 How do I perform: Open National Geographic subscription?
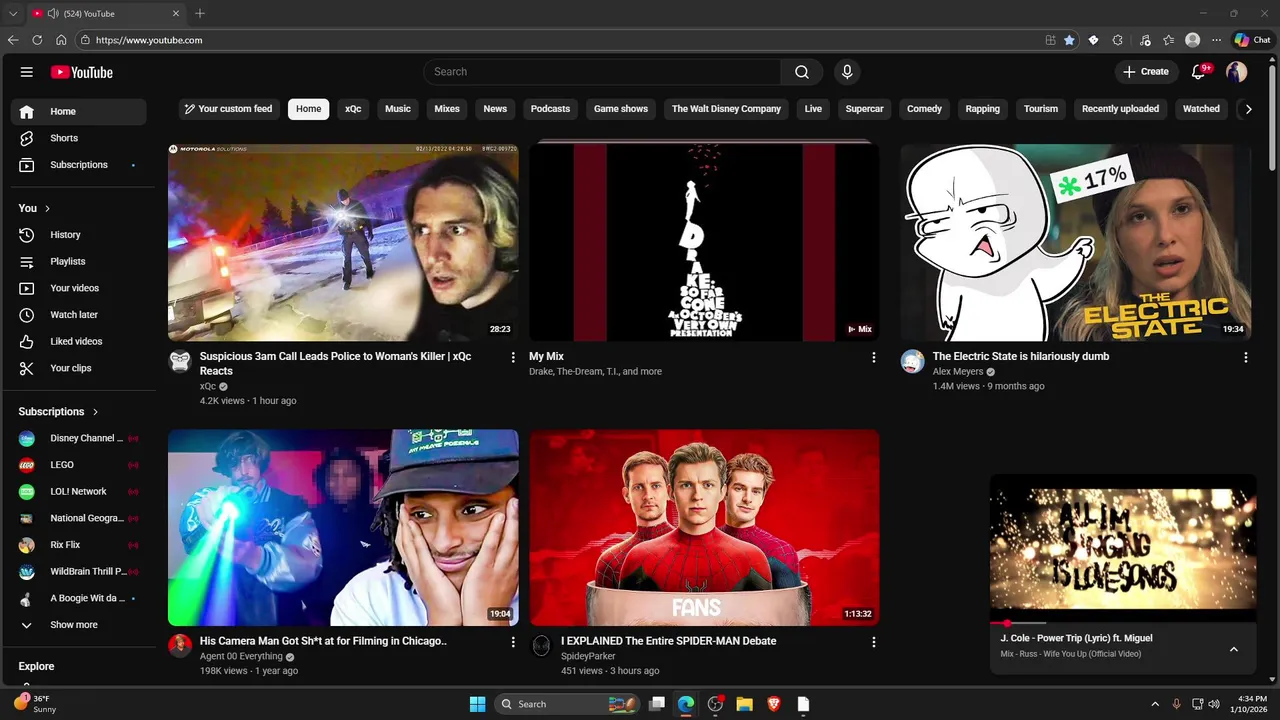(79, 518)
